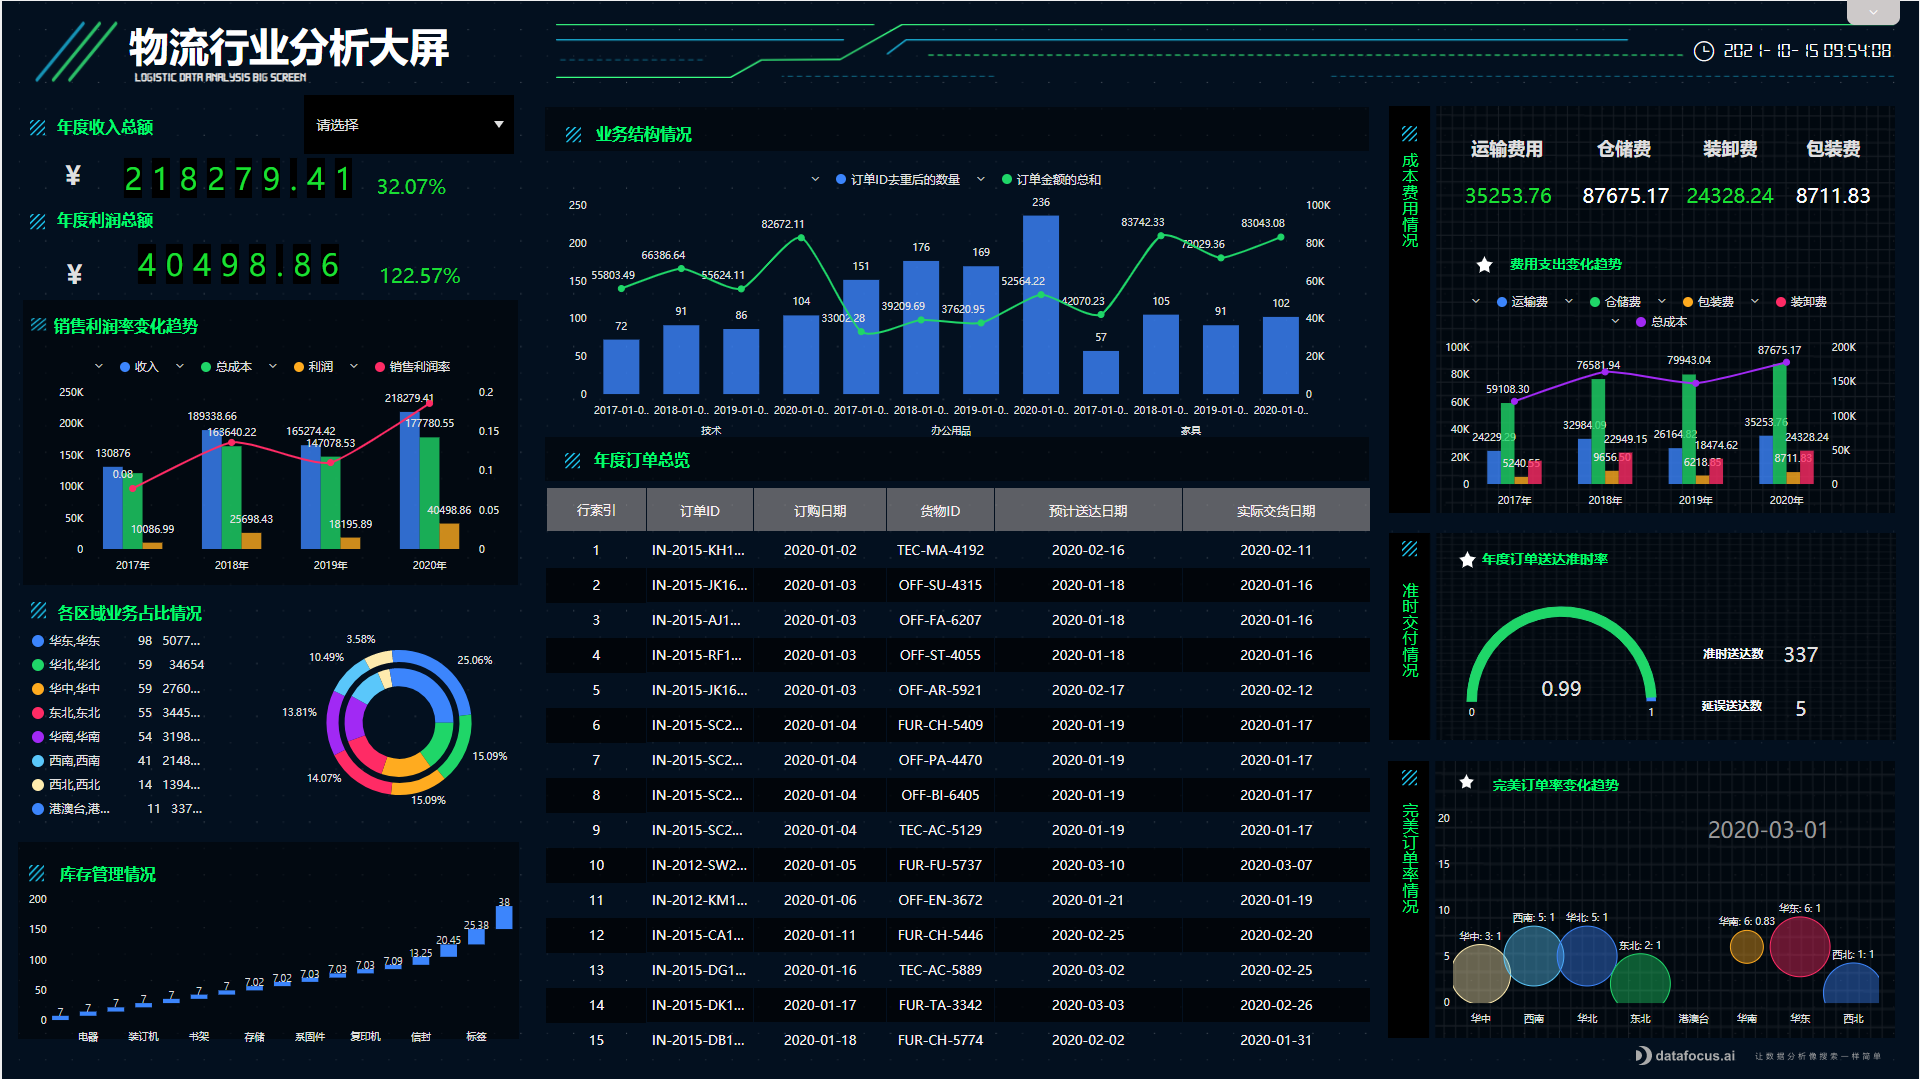This screenshot has width=1920, height=1079.
Task: Click the red 华东 bubble in perfect order chart
Action: [1799, 946]
